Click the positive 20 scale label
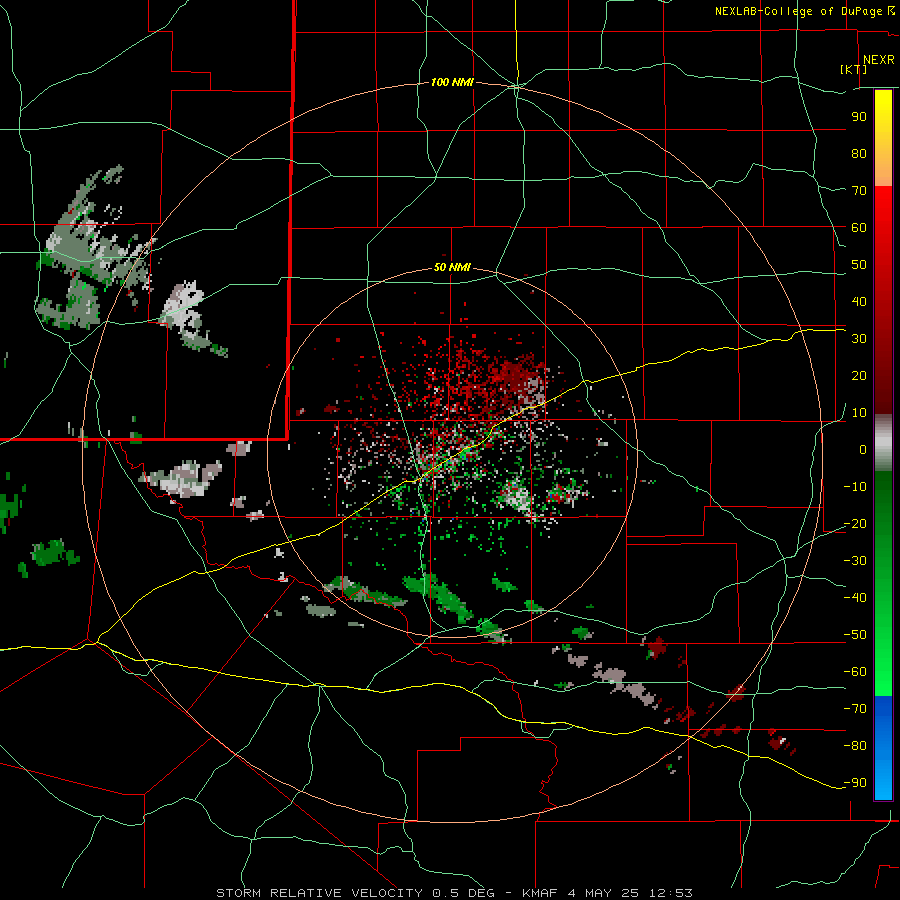Screen dimensions: 900x900 click(859, 376)
